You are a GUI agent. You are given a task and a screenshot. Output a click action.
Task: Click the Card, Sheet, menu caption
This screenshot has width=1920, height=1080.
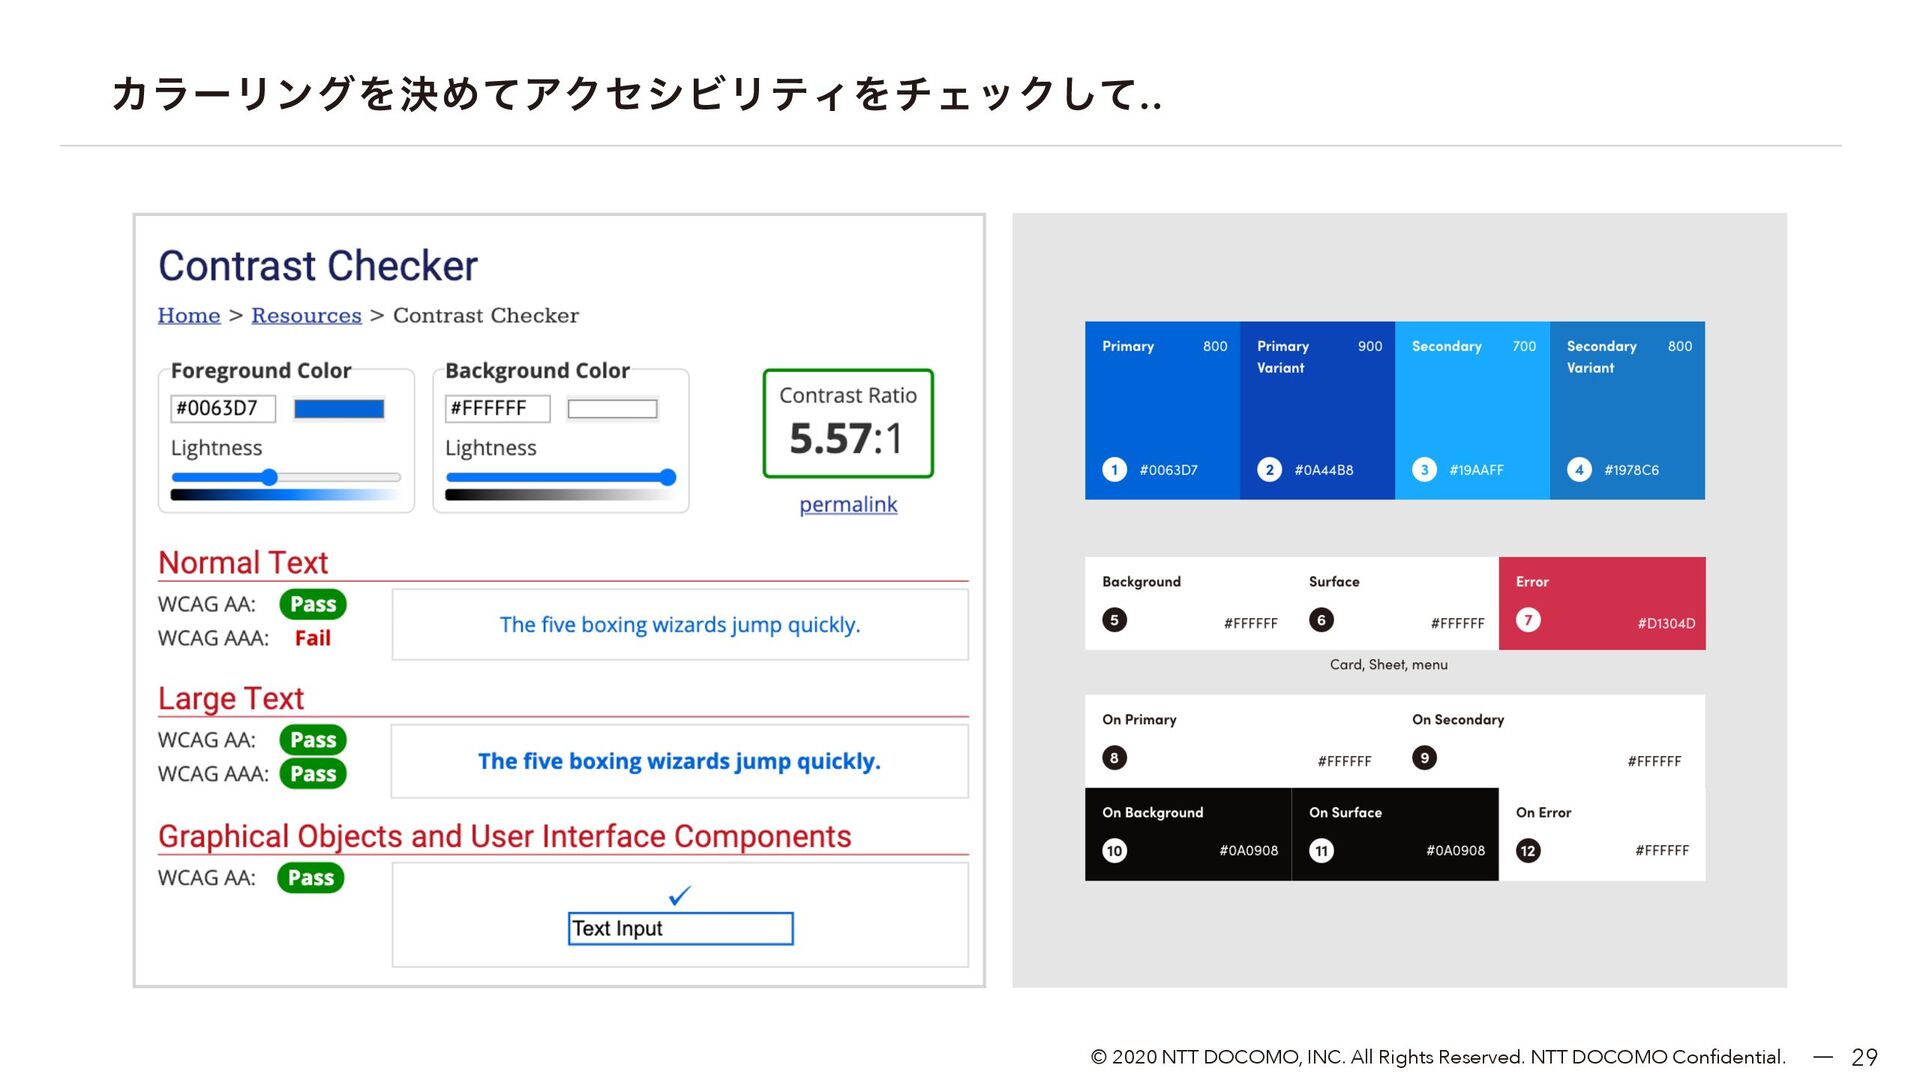[1388, 665]
